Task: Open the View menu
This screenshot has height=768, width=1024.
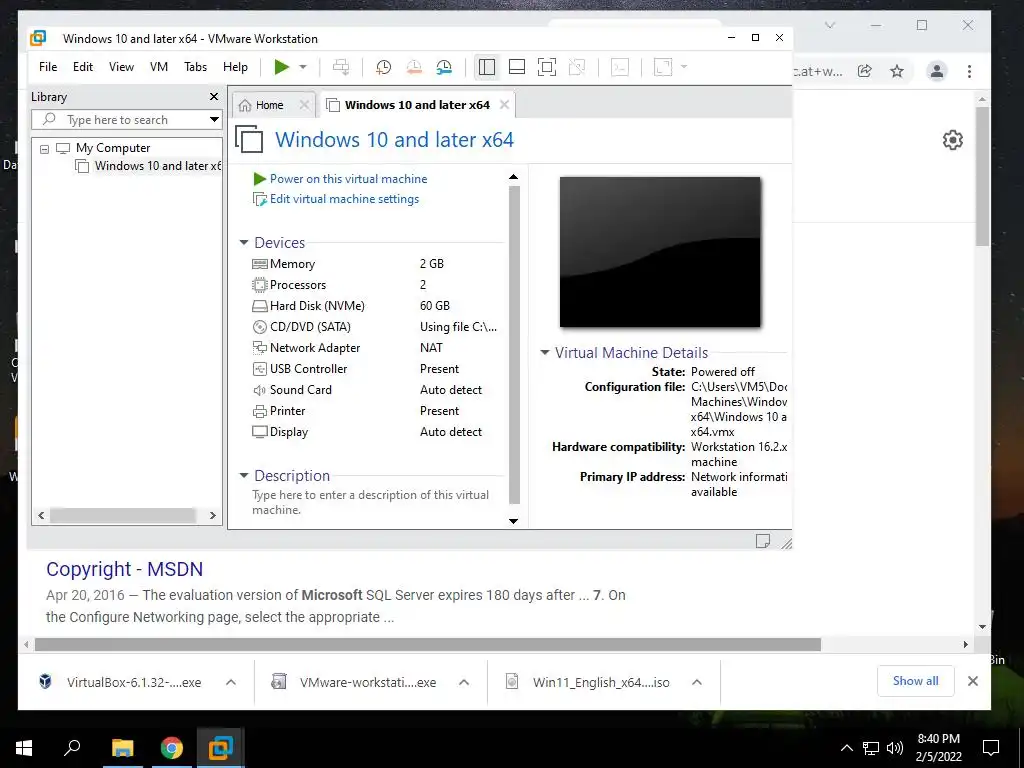Action: coord(121,67)
